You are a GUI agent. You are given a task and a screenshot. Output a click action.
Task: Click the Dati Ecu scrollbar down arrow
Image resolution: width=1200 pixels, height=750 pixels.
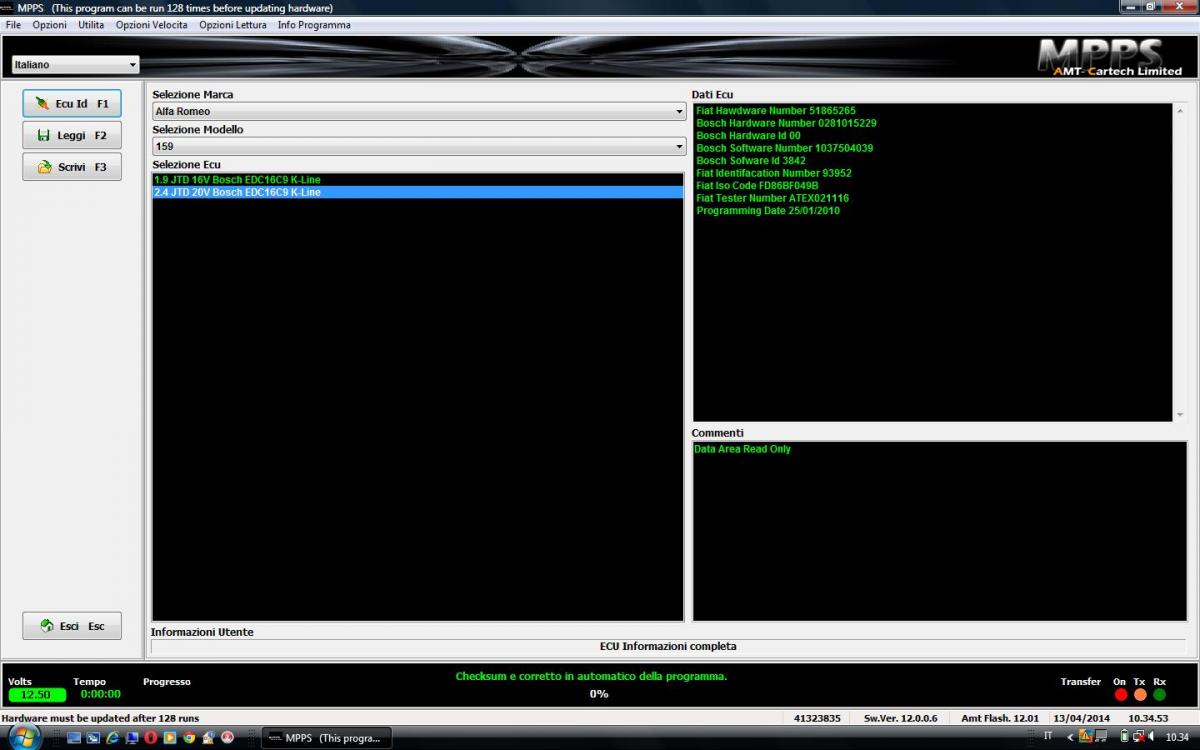click(1180, 414)
